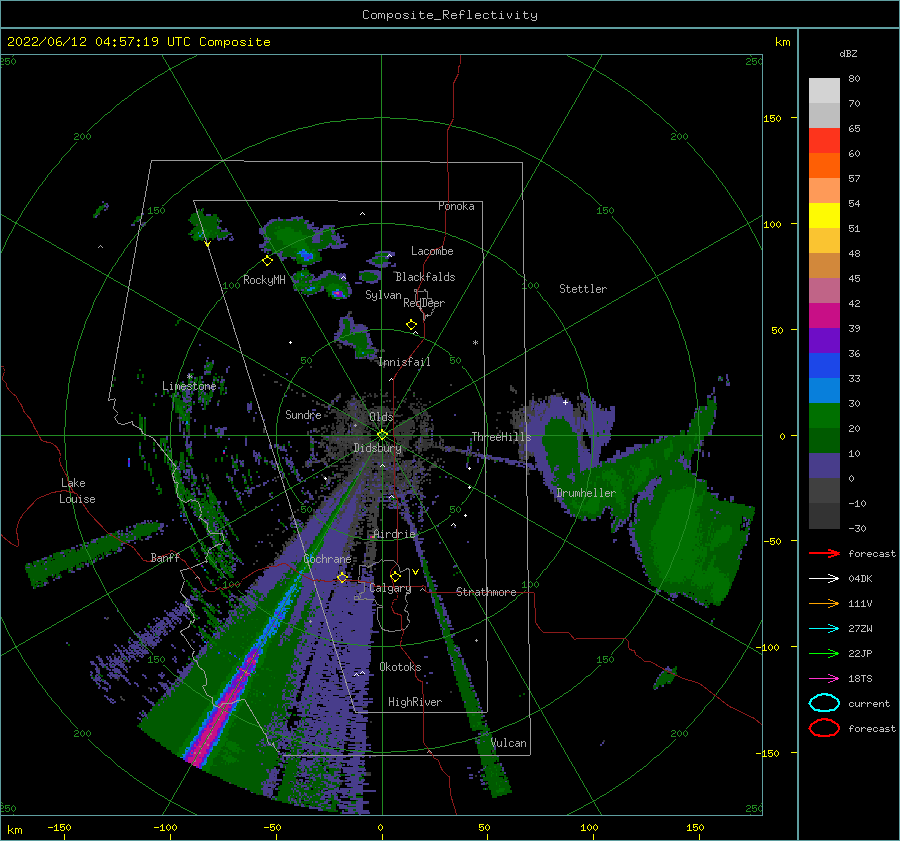
Task: Click the magenta 18TS arrow legend icon
Action: click(824, 679)
